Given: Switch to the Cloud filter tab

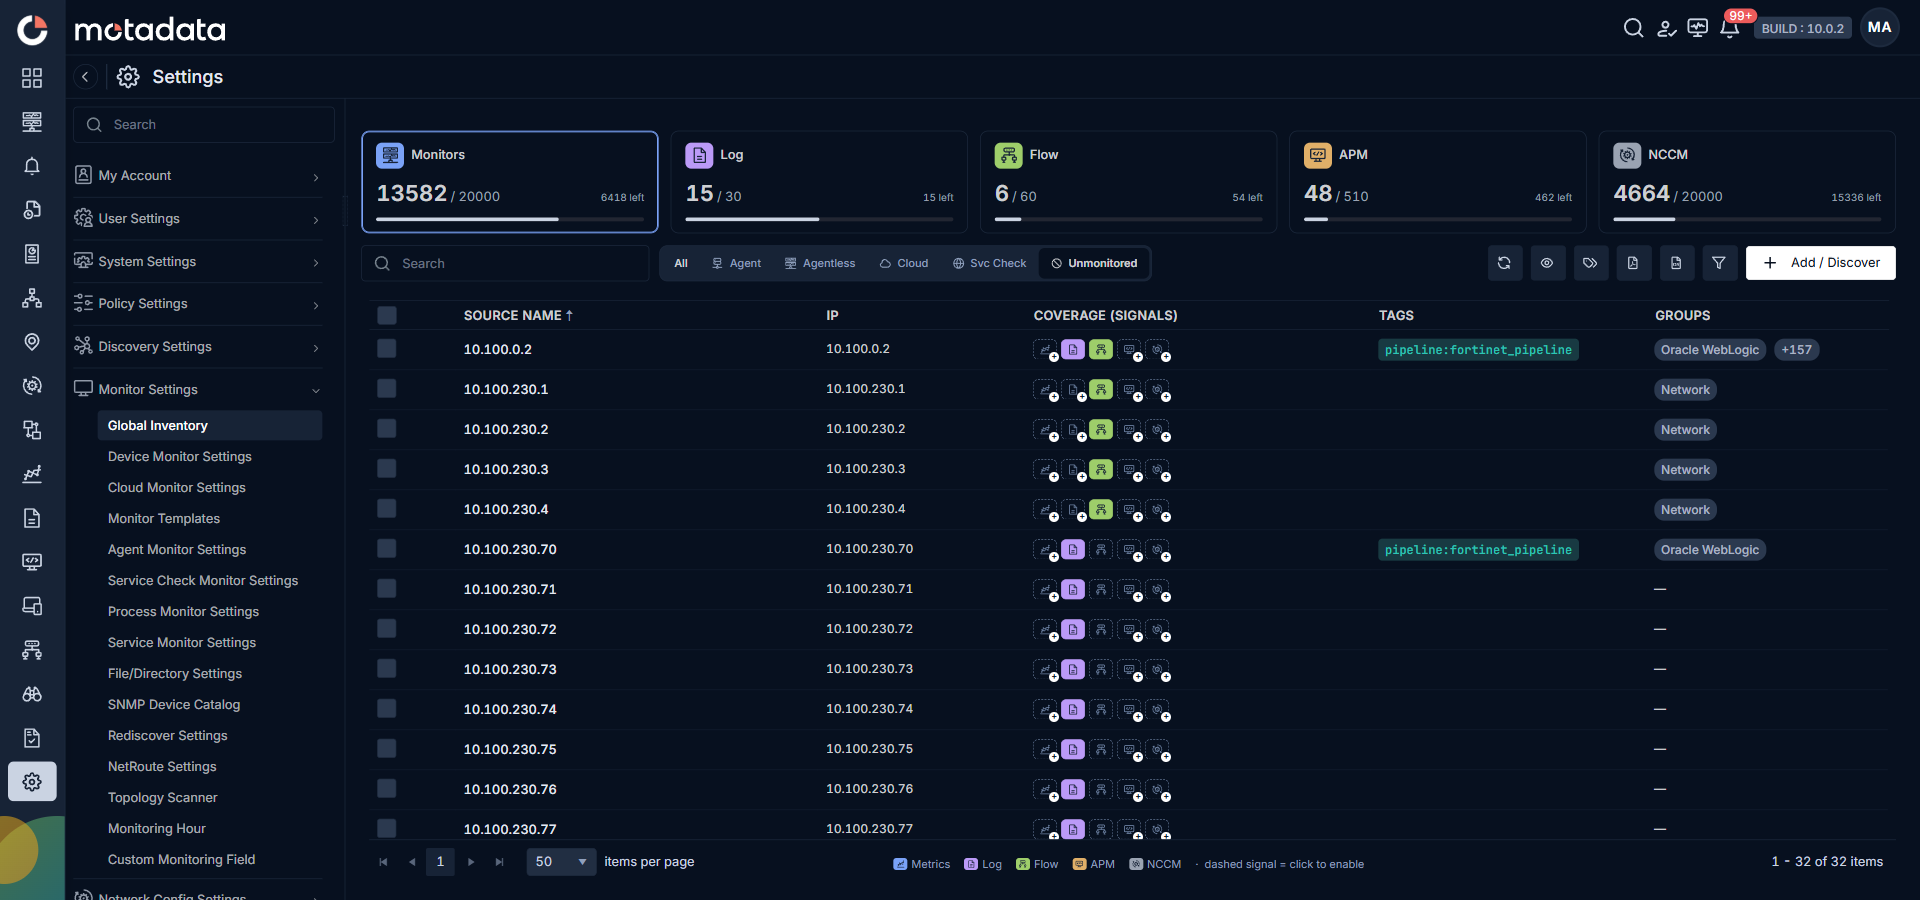Looking at the screenshot, I should point(904,264).
